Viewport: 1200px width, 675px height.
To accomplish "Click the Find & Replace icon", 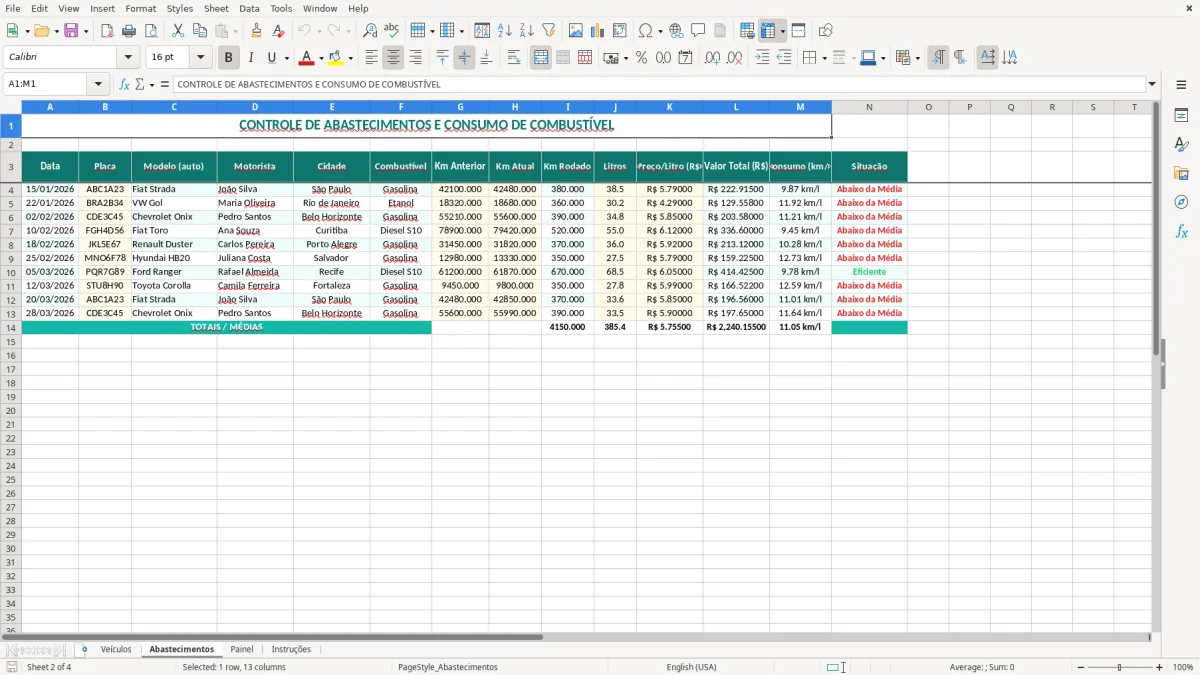I will [x=370, y=31].
